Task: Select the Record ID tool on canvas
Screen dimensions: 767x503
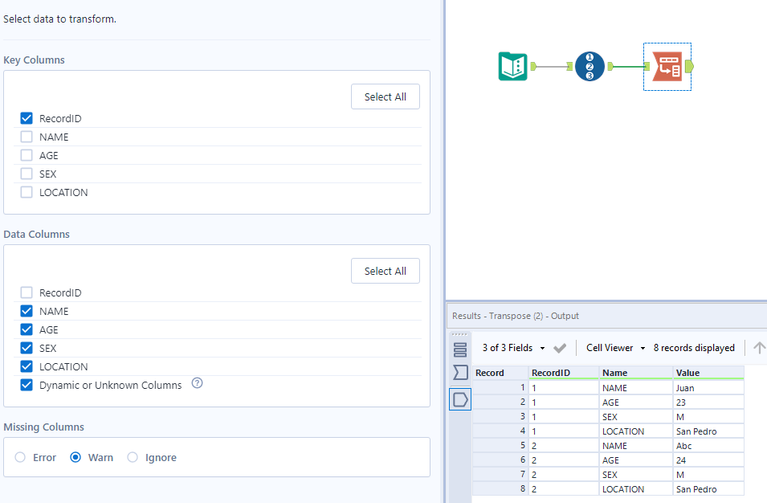Action: pos(589,66)
